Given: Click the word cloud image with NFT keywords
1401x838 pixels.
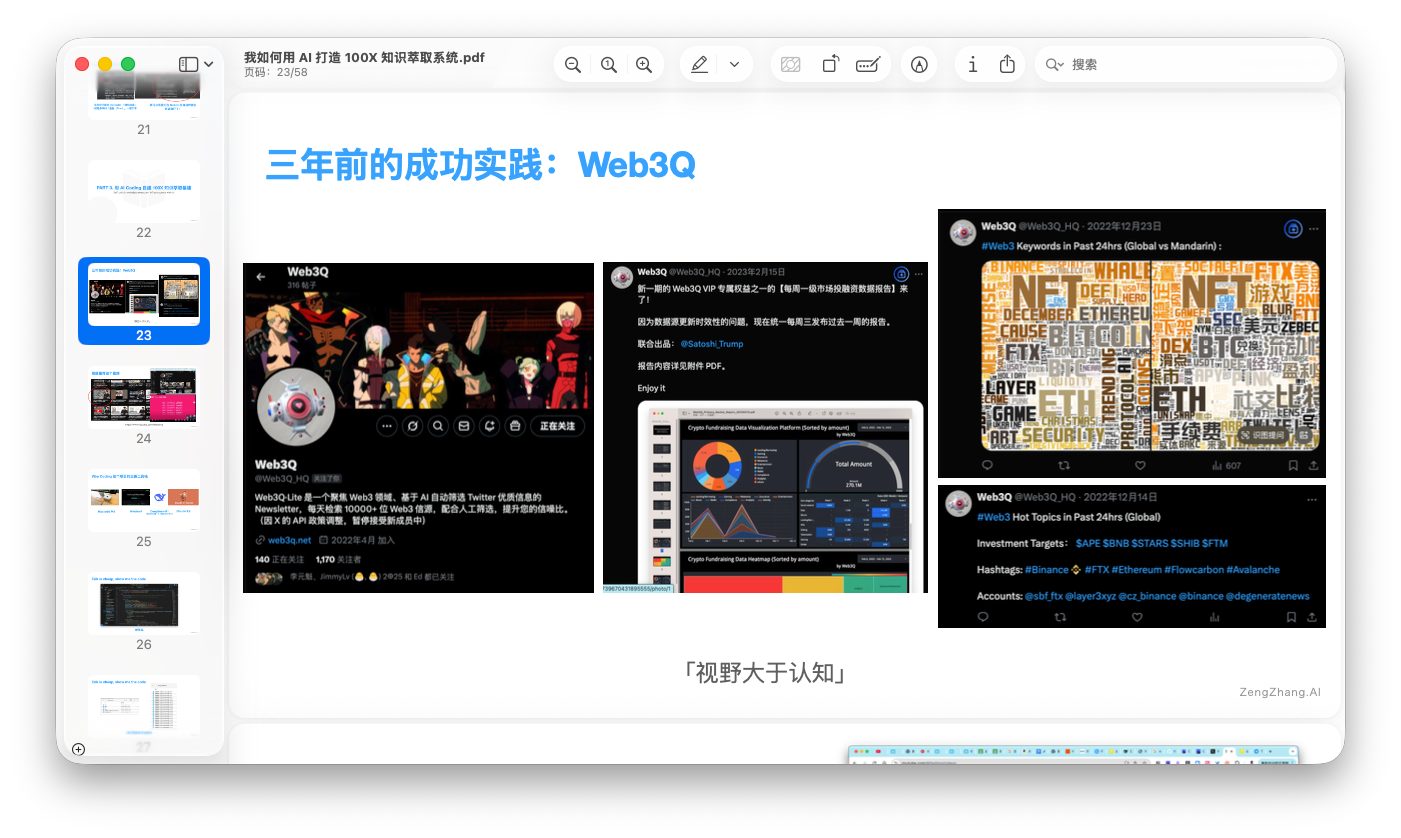Looking at the screenshot, I should [x=1150, y=354].
